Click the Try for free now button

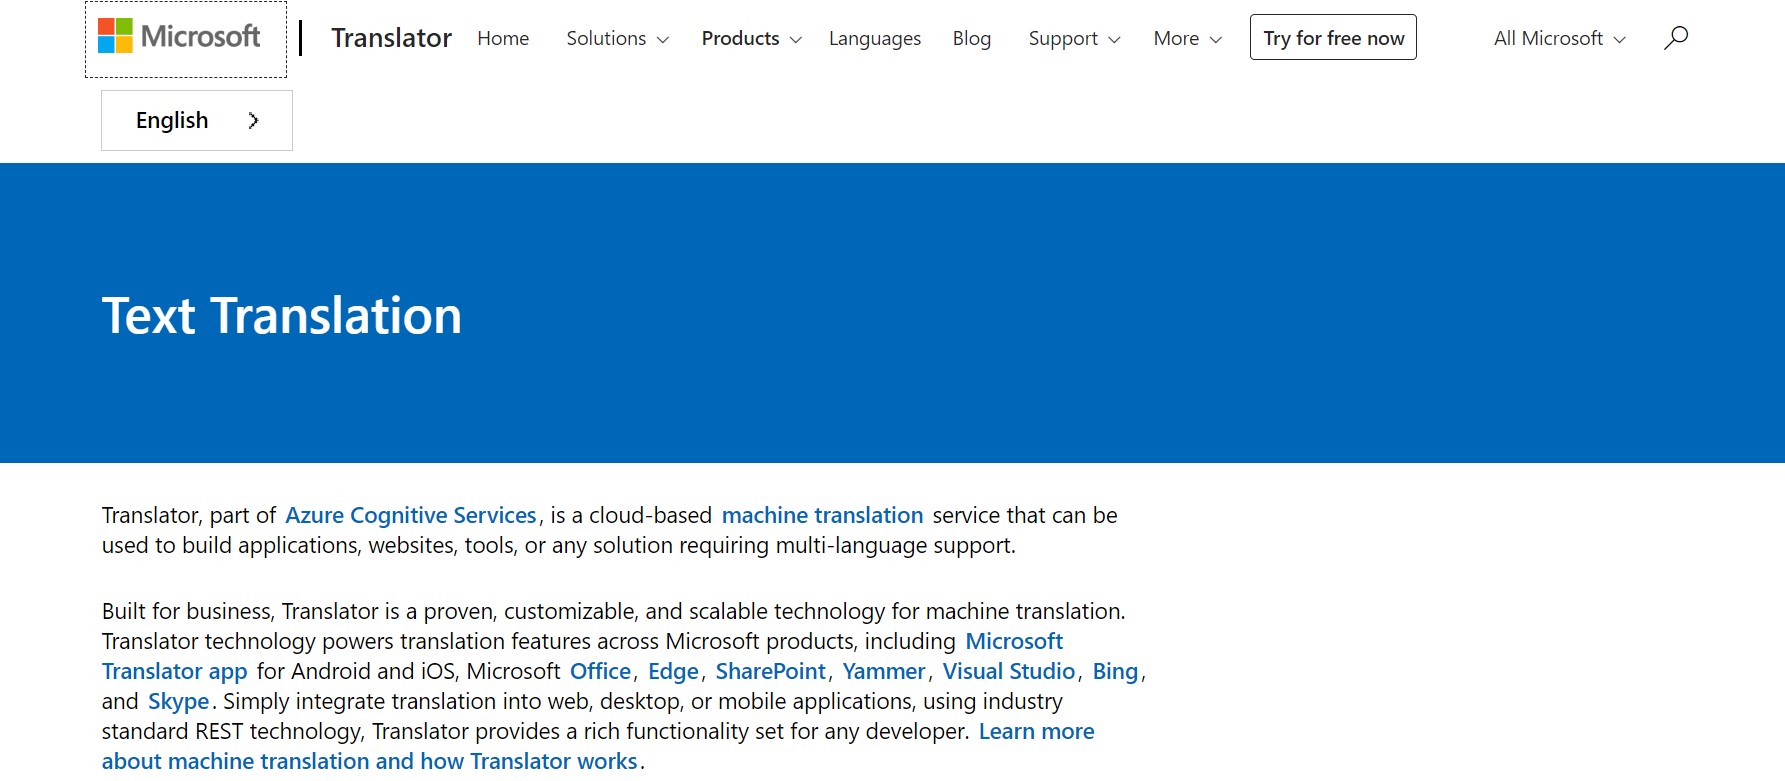pos(1333,37)
